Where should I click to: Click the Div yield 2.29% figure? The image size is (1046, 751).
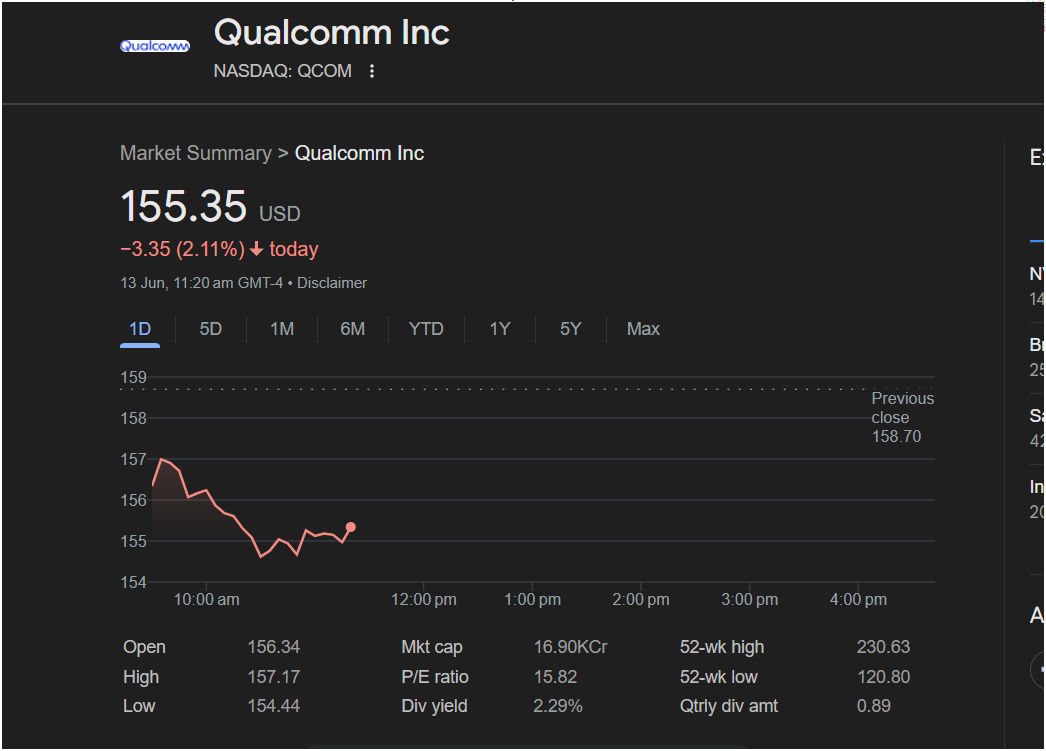(x=558, y=706)
